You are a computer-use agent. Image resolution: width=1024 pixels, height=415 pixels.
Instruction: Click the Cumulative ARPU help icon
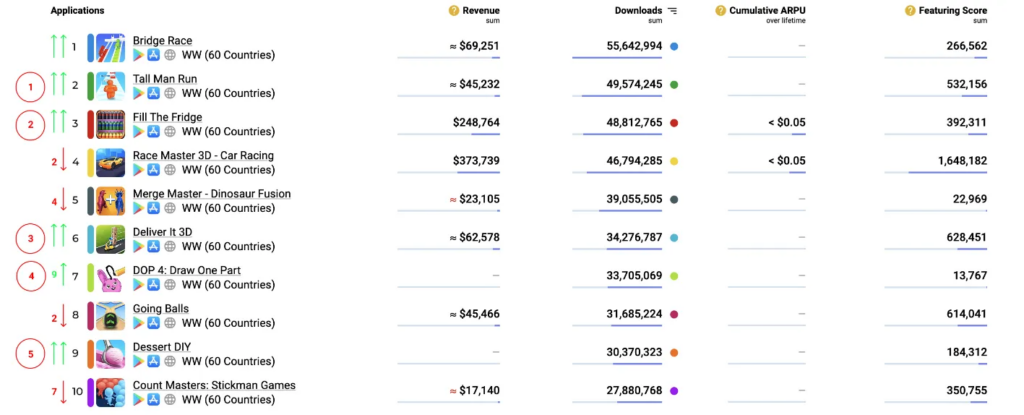click(x=721, y=11)
